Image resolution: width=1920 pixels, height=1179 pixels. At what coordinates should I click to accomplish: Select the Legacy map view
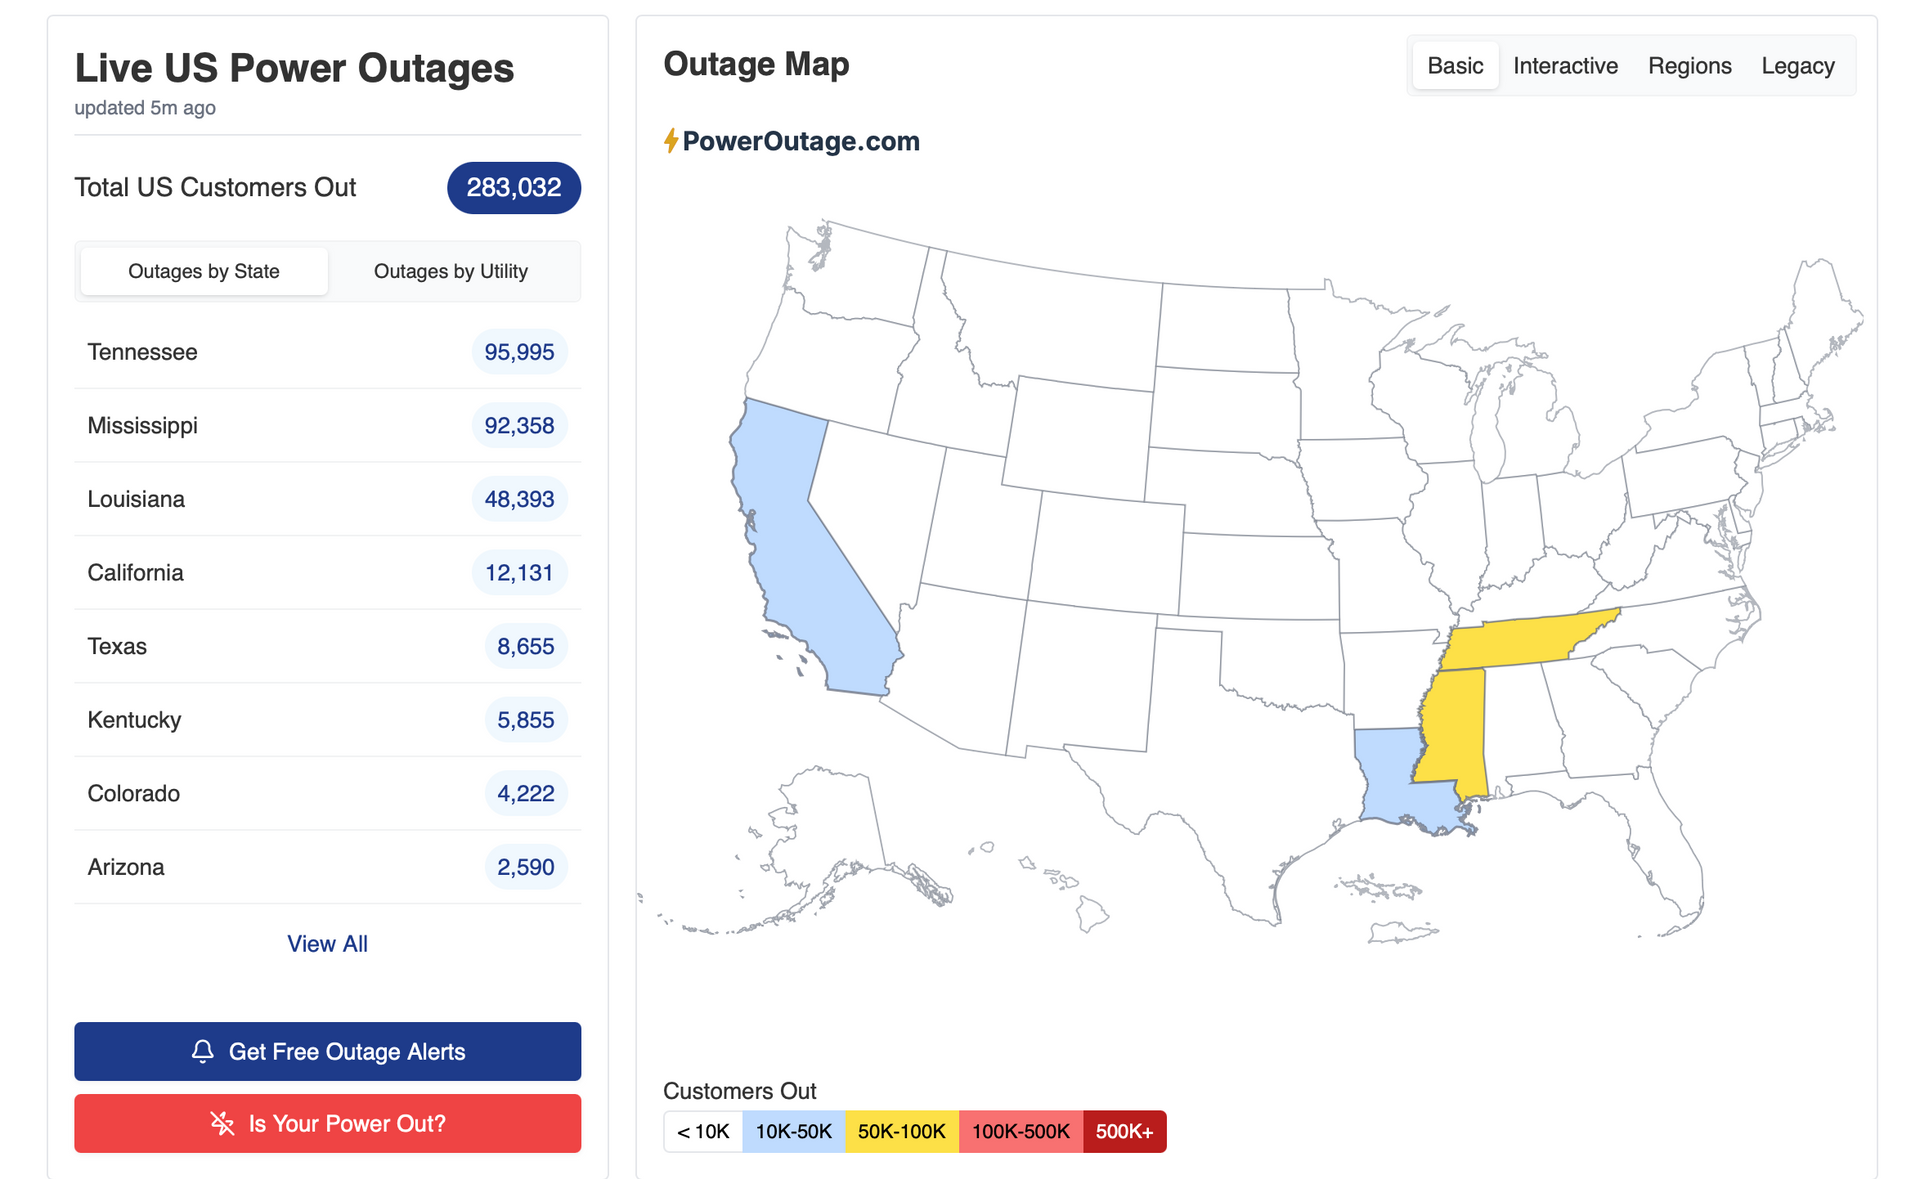(1797, 66)
